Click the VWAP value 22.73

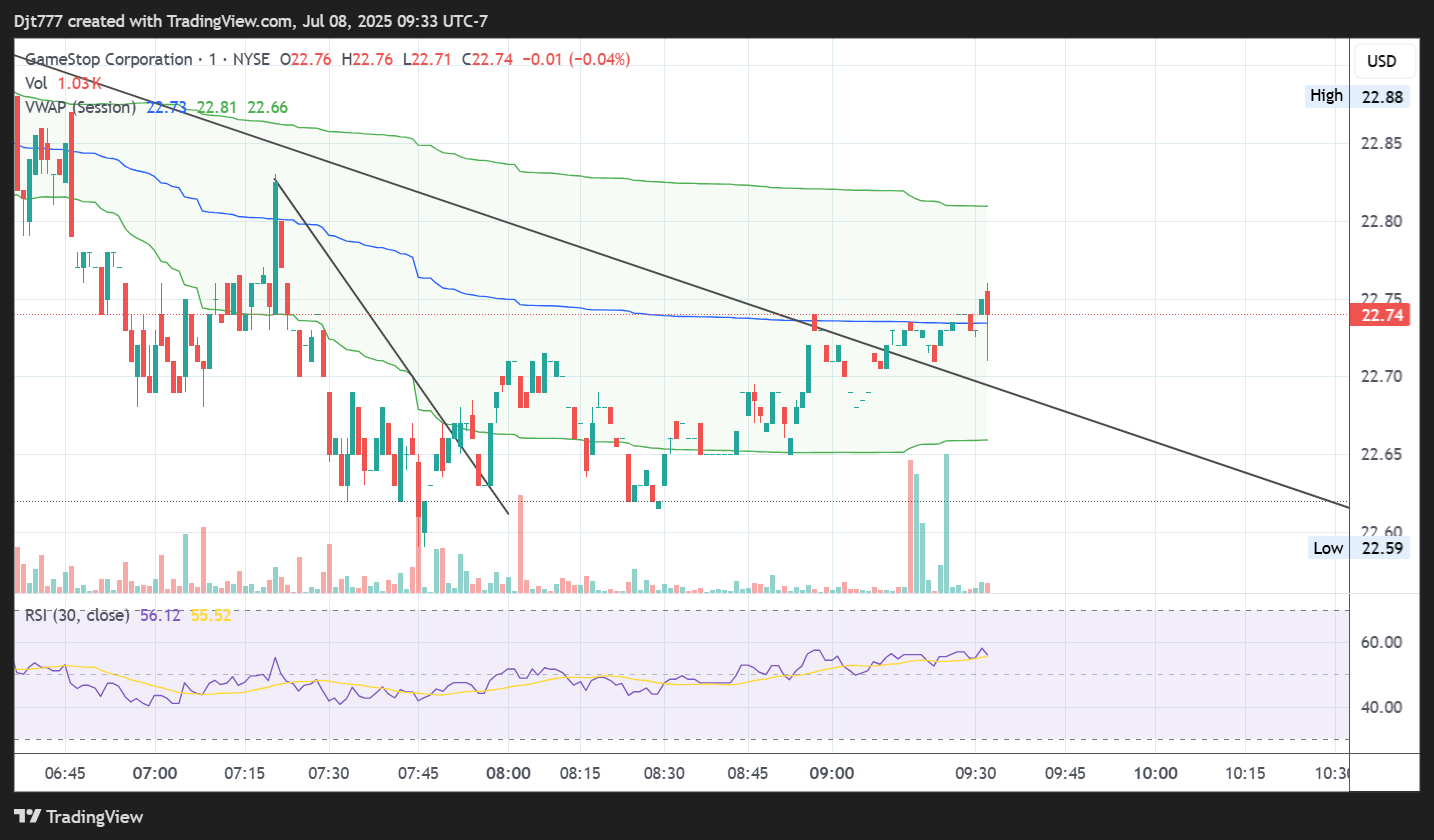[x=166, y=107]
